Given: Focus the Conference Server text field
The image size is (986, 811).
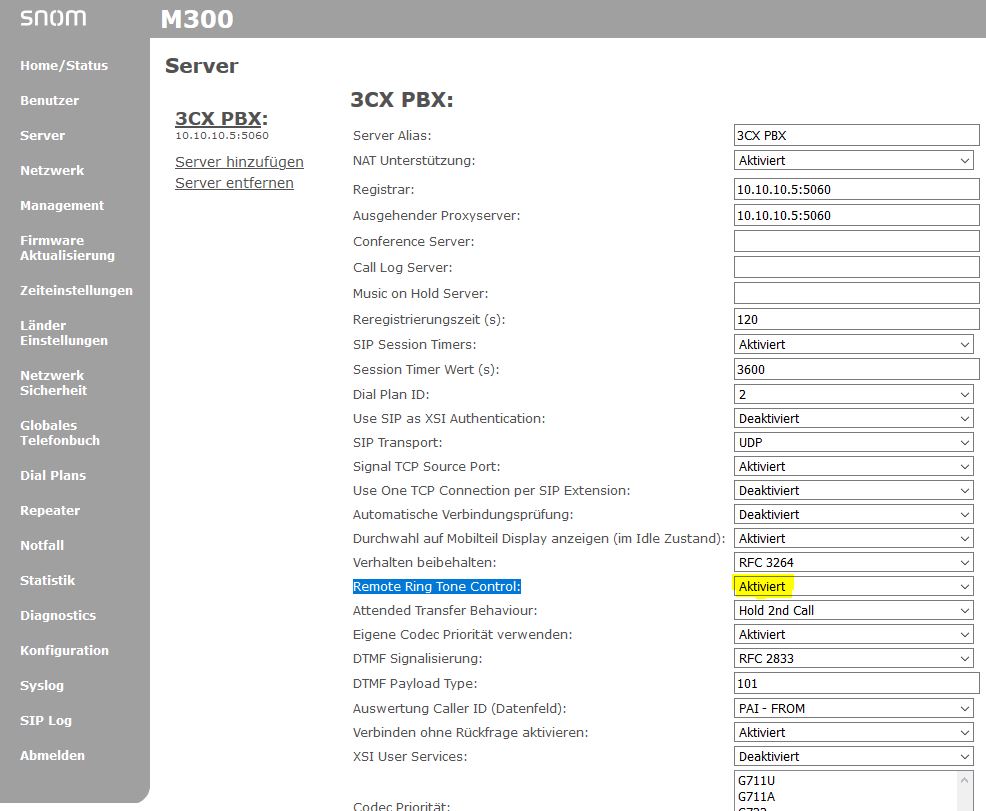Looking at the screenshot, I should (x=856, y=241).
